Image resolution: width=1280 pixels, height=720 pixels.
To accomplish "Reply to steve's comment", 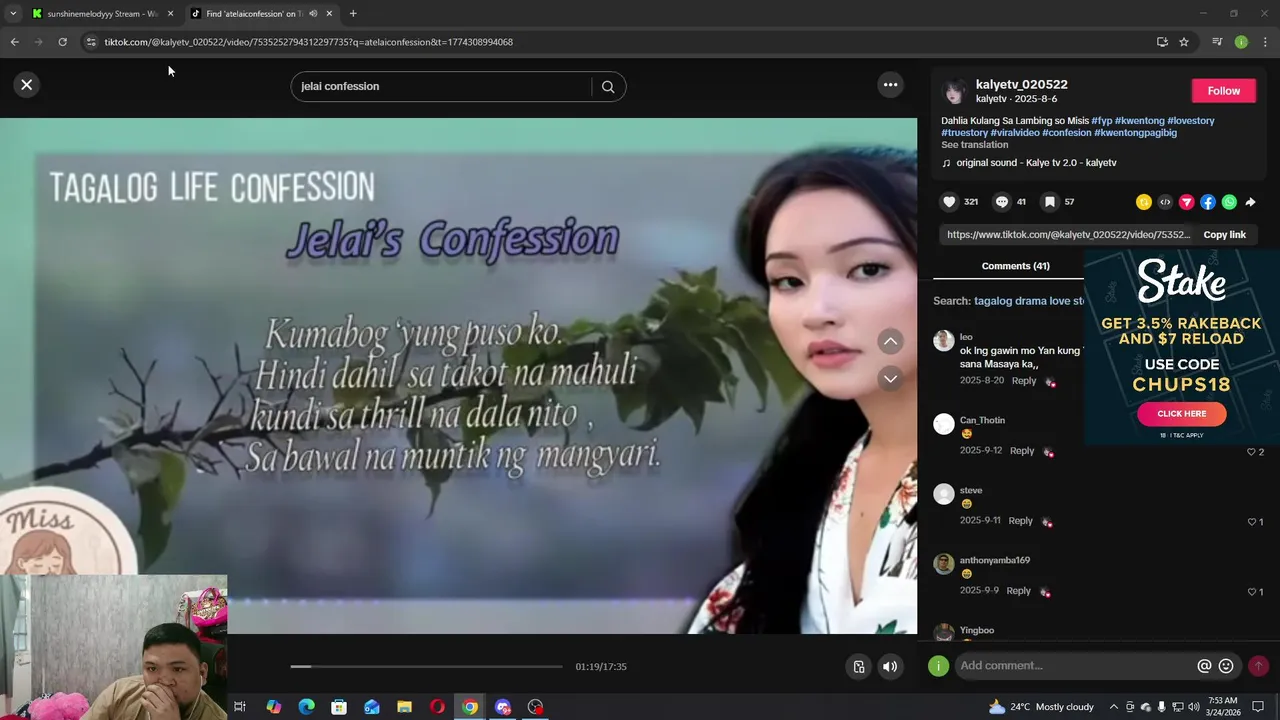I will pyautogui.click(x=1020, y=521).
